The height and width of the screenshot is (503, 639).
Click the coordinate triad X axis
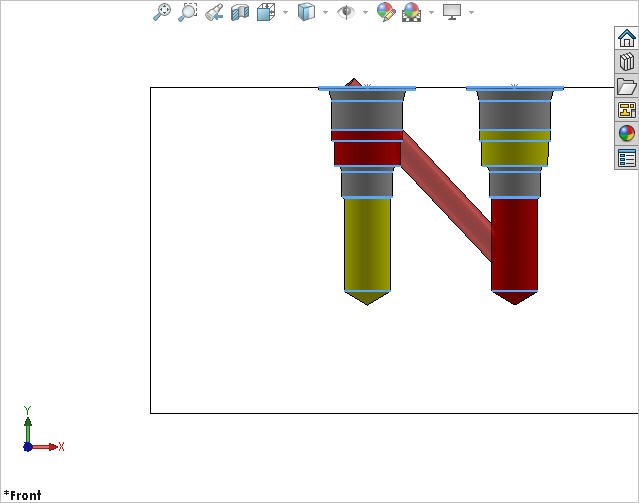[47, 447]
